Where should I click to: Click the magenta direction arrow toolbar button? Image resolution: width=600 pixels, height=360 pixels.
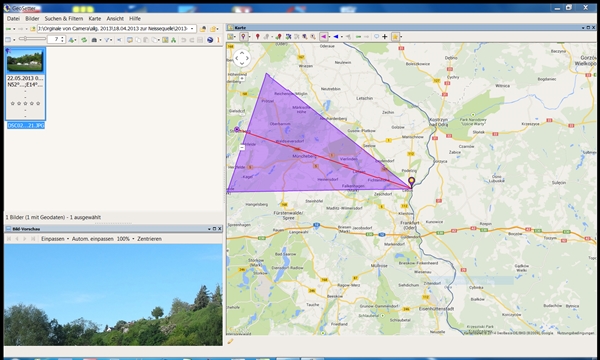click(x=324, y=36)
